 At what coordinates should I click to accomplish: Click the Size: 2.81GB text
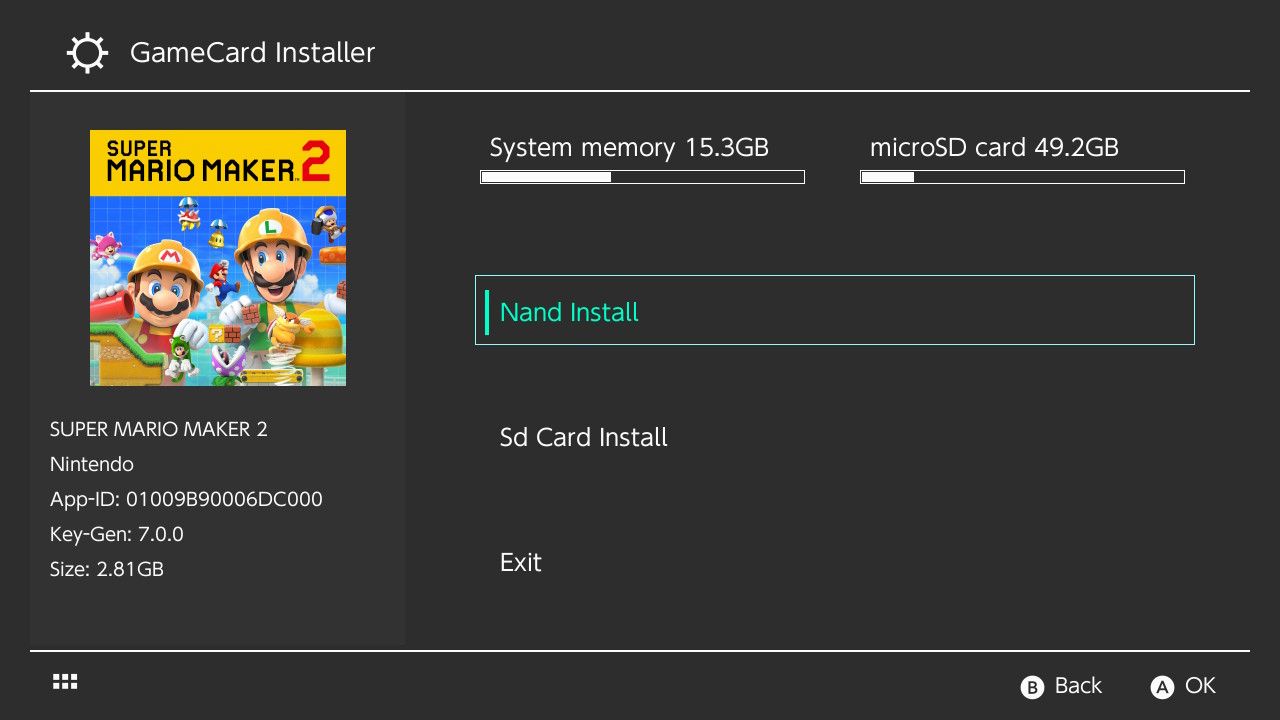coord(107,569)
